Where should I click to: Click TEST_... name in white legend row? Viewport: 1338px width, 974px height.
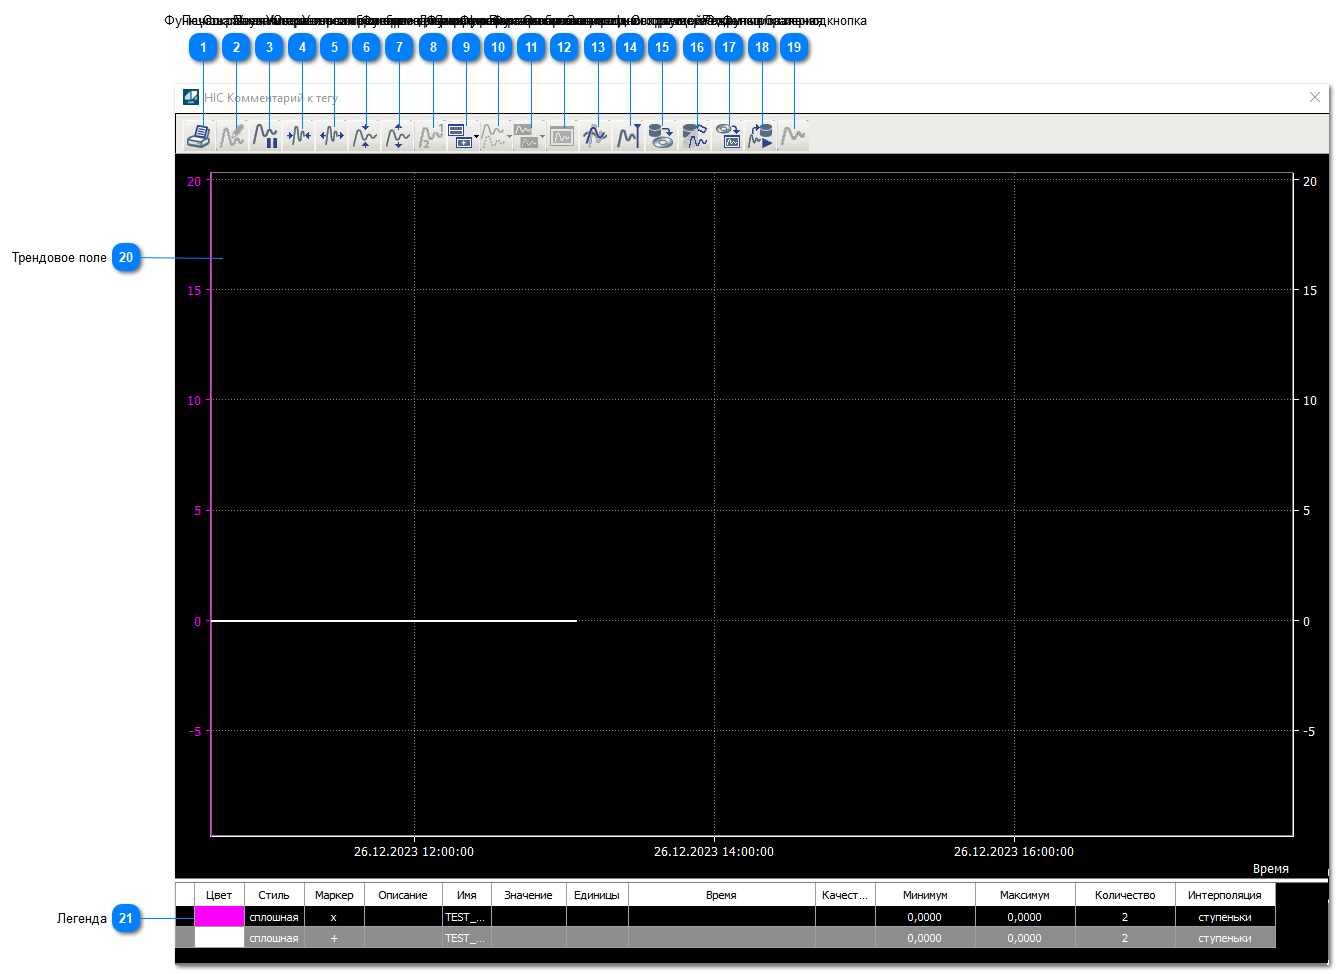466,938
